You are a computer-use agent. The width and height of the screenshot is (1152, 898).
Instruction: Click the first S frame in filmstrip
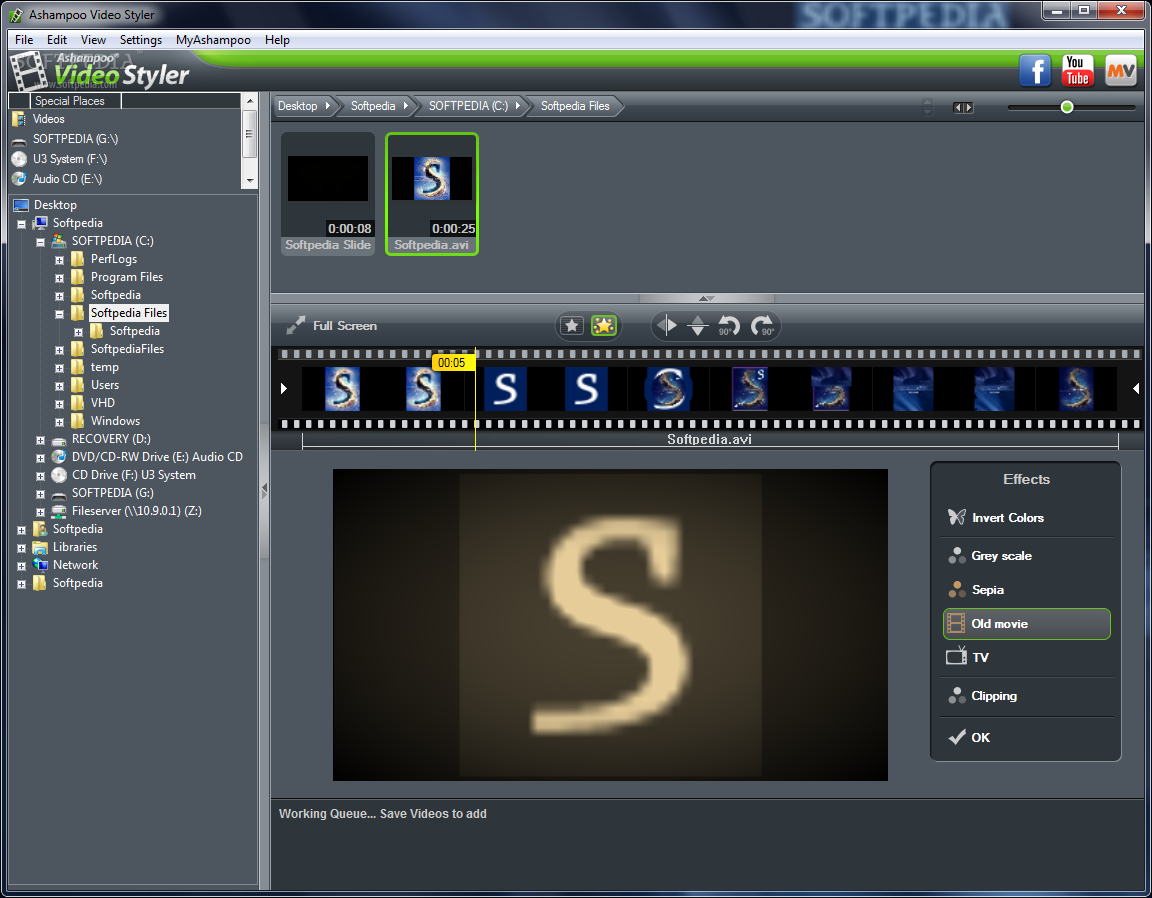[342, 389]
